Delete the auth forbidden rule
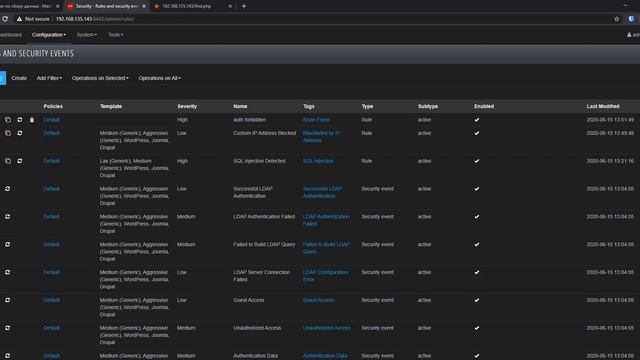This screenshot has height=360, width=640. pos(32,120)
